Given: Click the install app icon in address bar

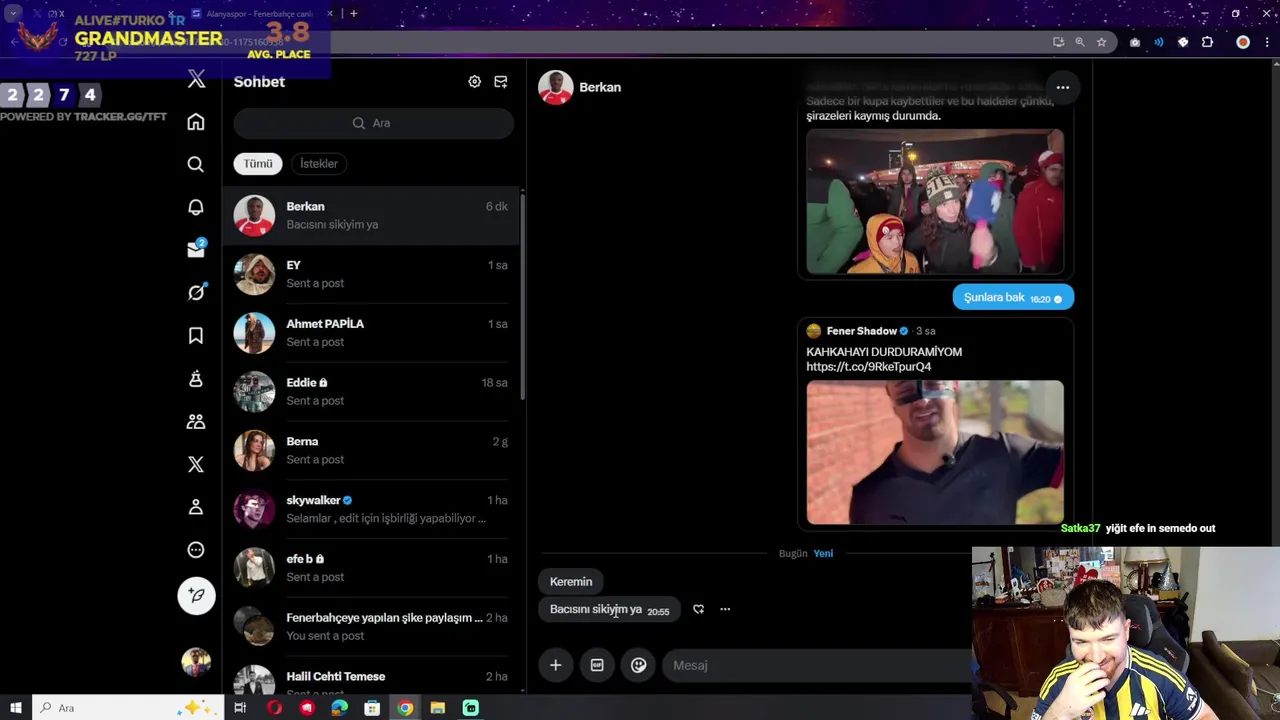Looking at the screenshot, I should pyautogui.click(x=1058, y=42).
